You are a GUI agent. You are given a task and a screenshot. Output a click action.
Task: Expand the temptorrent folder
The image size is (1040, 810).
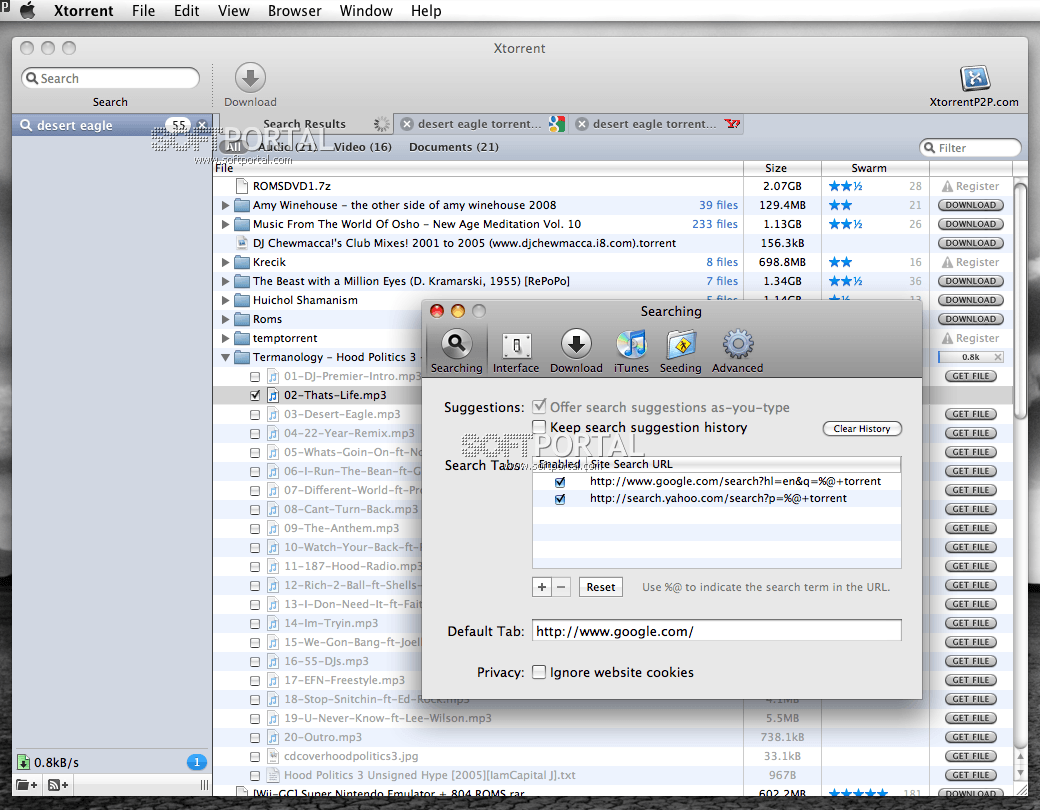click(x=226, y=338)
